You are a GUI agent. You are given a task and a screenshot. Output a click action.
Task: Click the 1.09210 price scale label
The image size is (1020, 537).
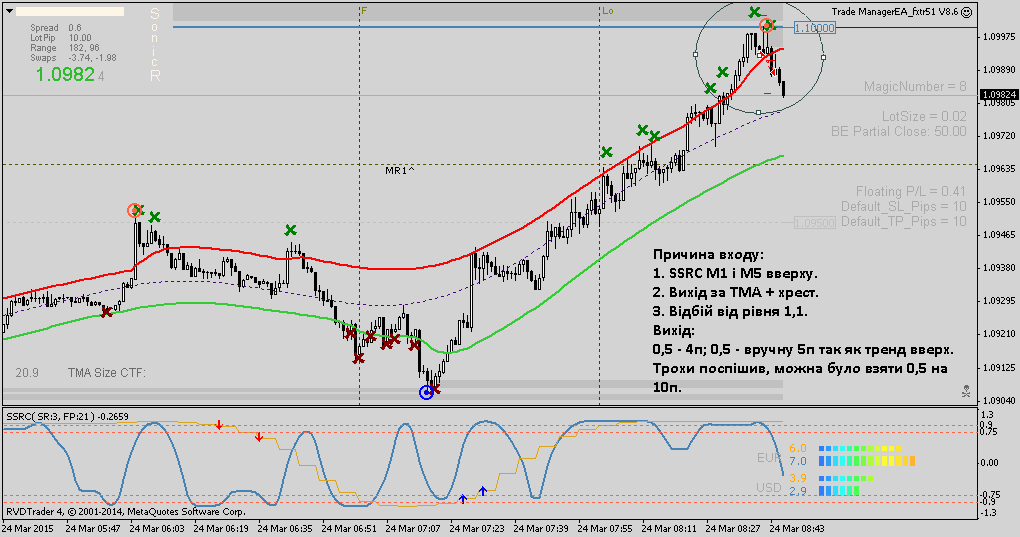click(x=999, y=334)
